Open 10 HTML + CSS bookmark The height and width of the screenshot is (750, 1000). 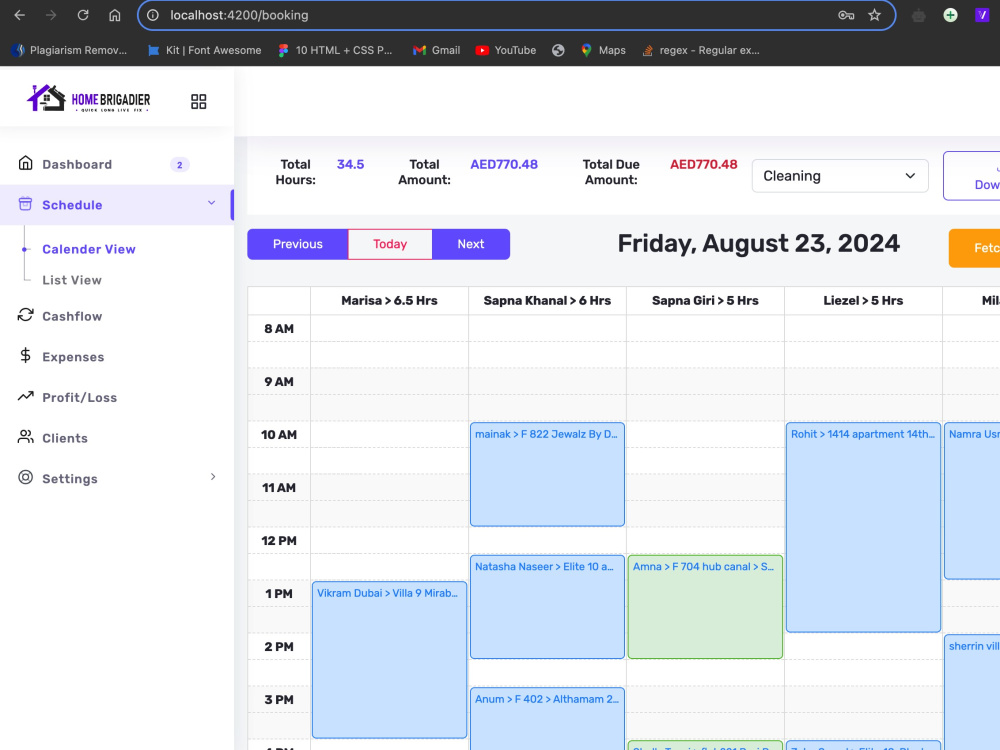(335, 50)
